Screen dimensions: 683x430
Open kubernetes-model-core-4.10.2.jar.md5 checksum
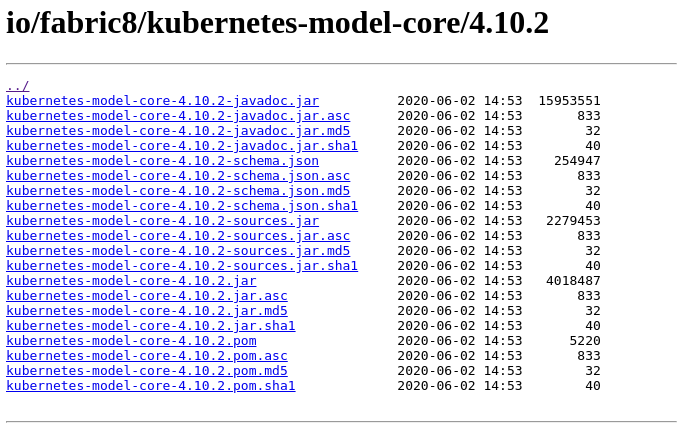coord(147,311)
